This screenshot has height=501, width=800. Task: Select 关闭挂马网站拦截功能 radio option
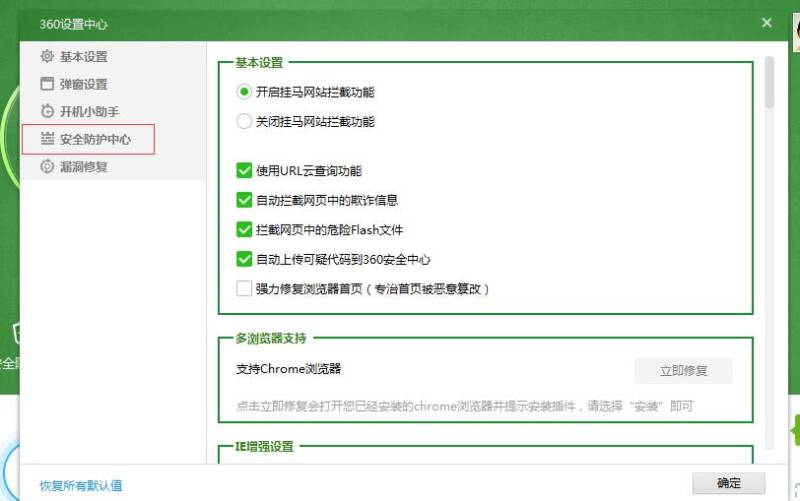[x=244, y=121]
